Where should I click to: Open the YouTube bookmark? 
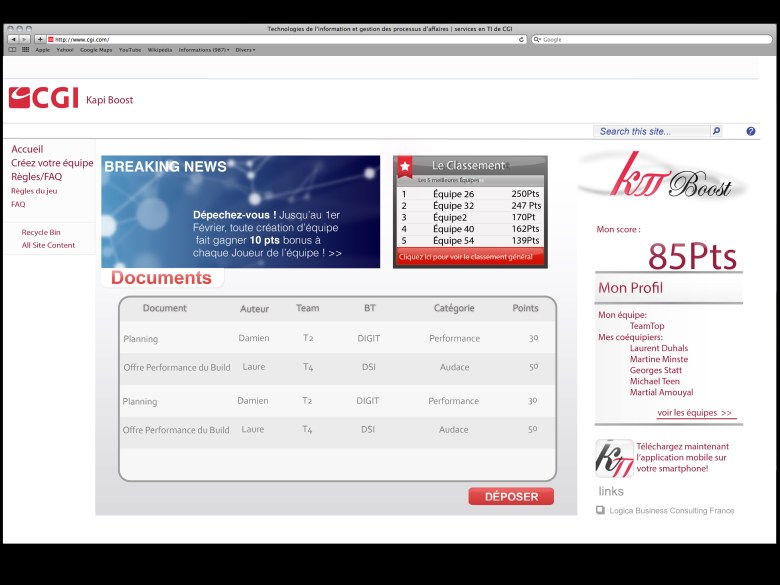pyautogui.click(x=130, y=50)
